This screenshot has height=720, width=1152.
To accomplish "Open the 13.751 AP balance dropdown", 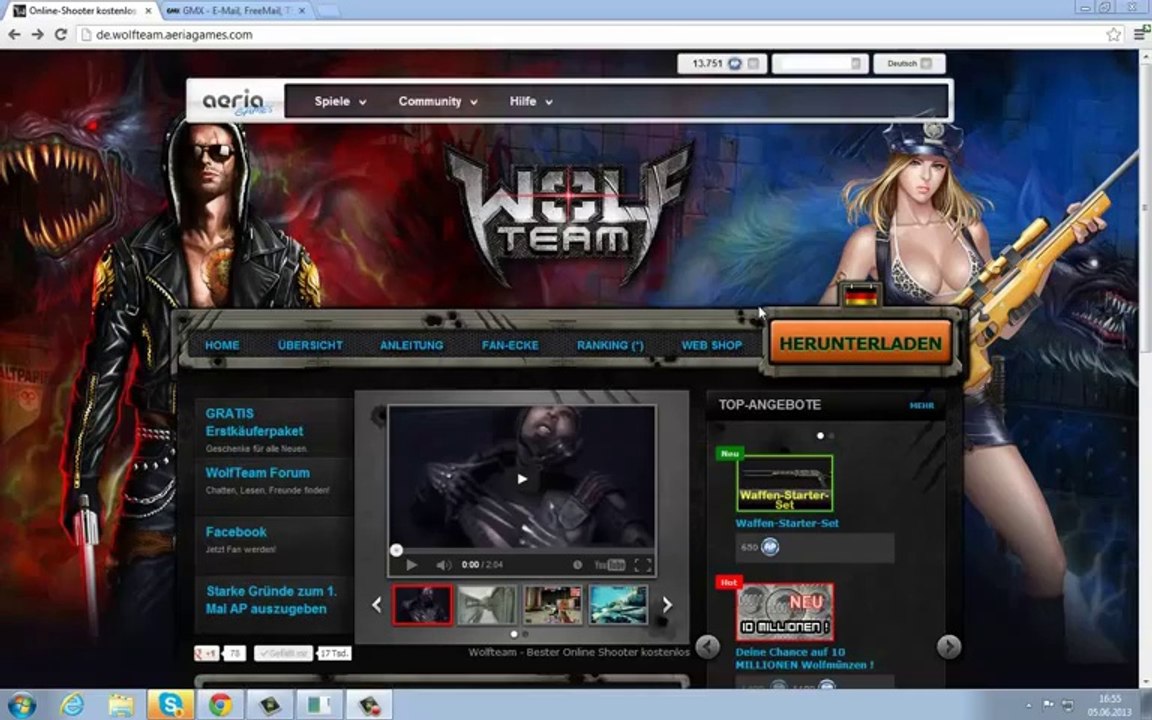I will [x=754, y=64].
